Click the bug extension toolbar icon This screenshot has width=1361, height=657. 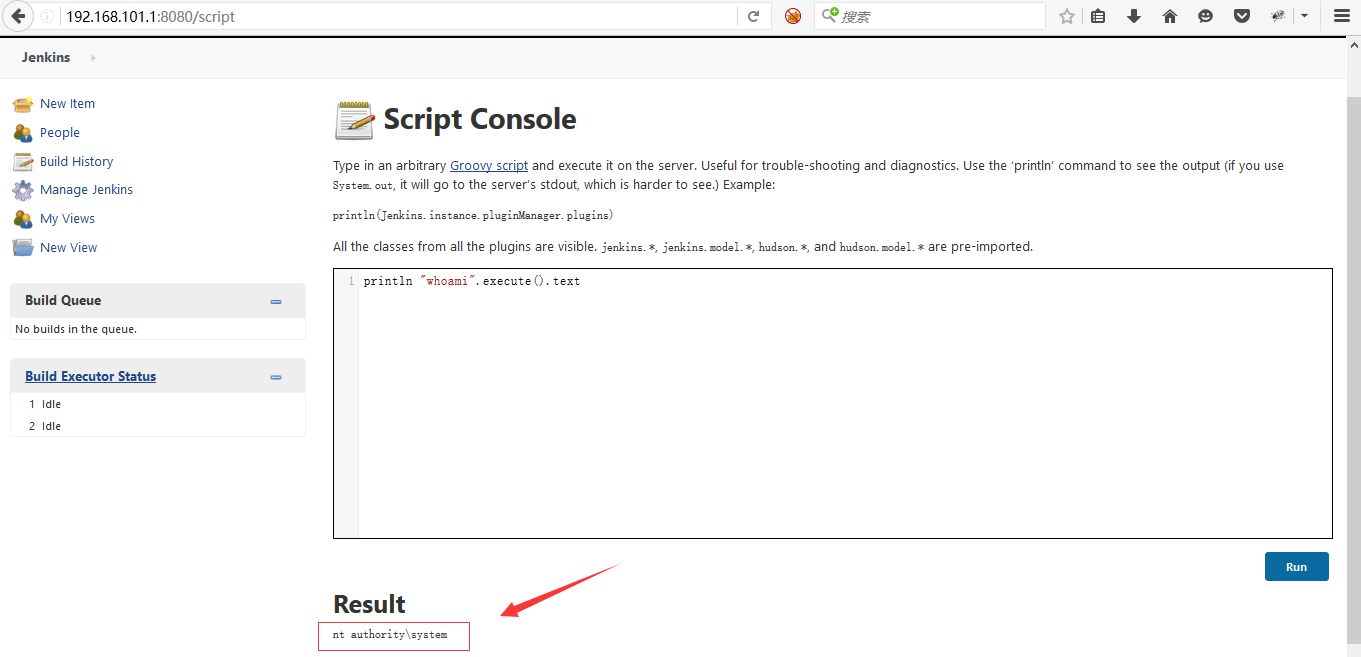[x=1278, y=16]
